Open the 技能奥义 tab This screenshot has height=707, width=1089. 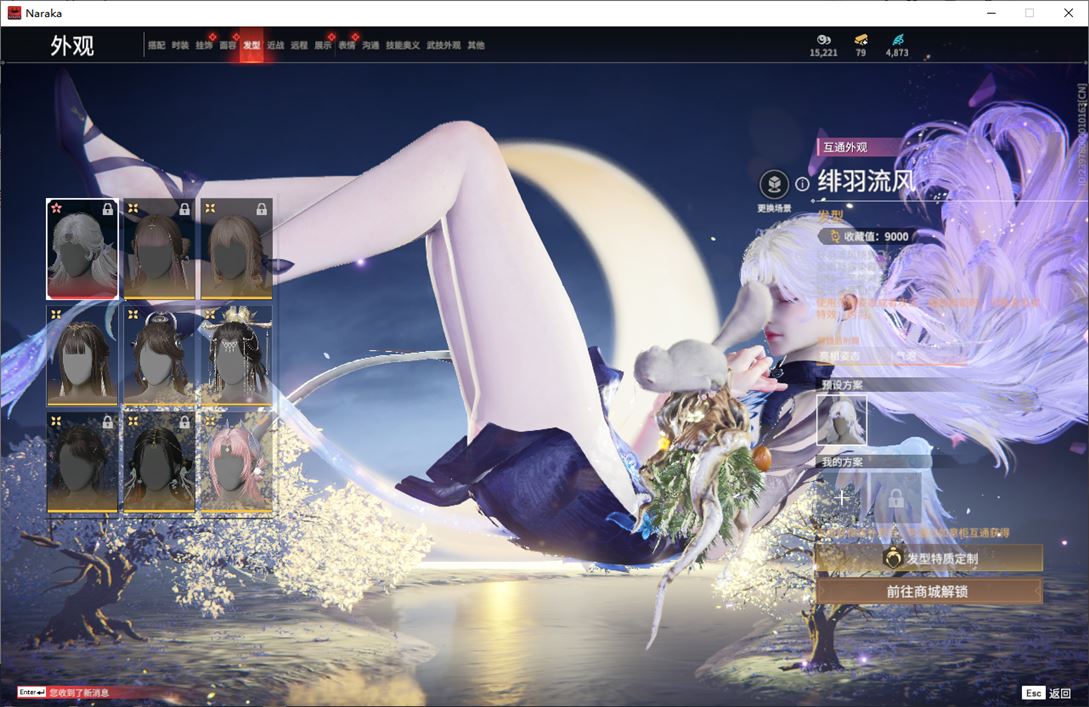click(403, 45)
